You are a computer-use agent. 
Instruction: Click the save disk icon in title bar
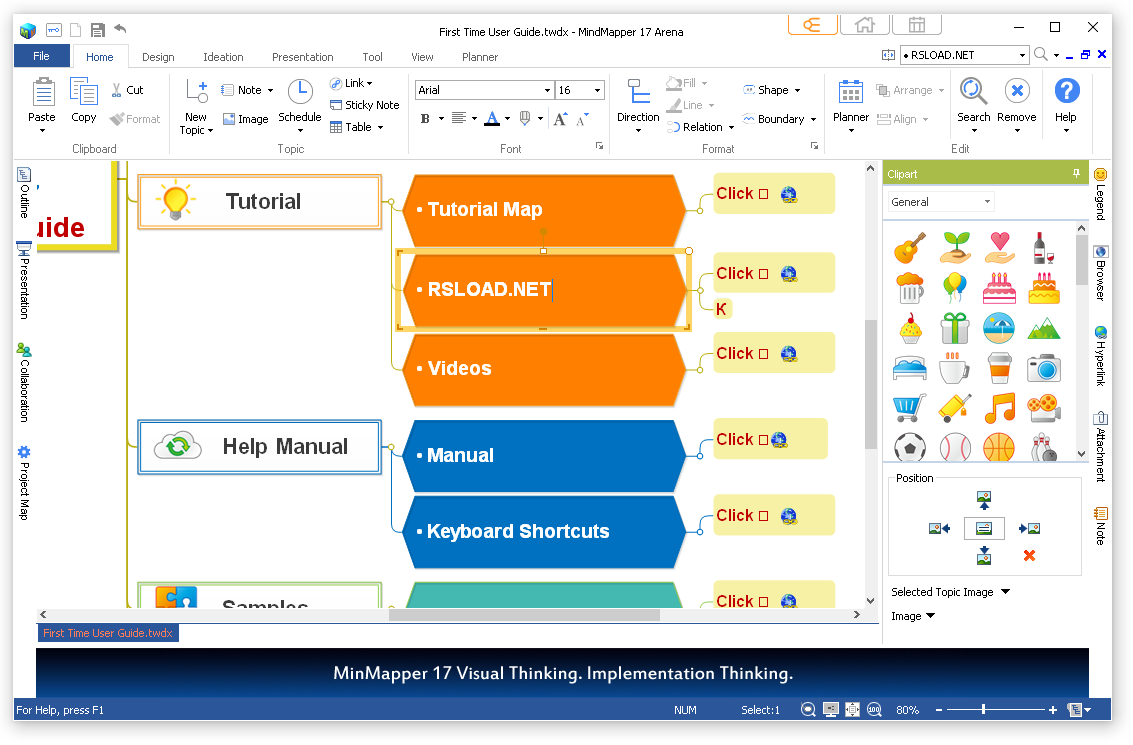pyautogui.click(x=98, y=30)
